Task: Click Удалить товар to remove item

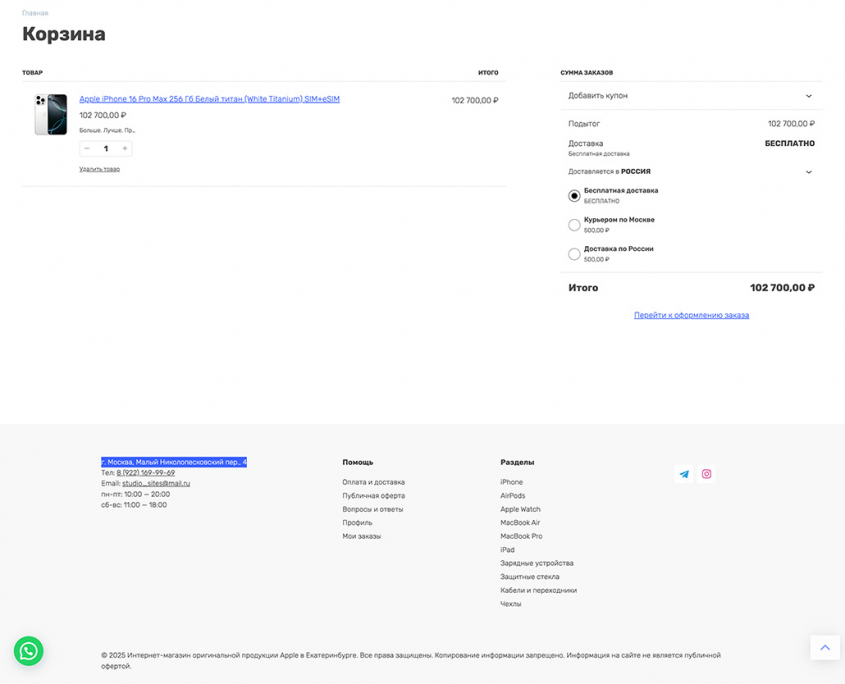Action: pyautogui.click(x=99, y=169)
